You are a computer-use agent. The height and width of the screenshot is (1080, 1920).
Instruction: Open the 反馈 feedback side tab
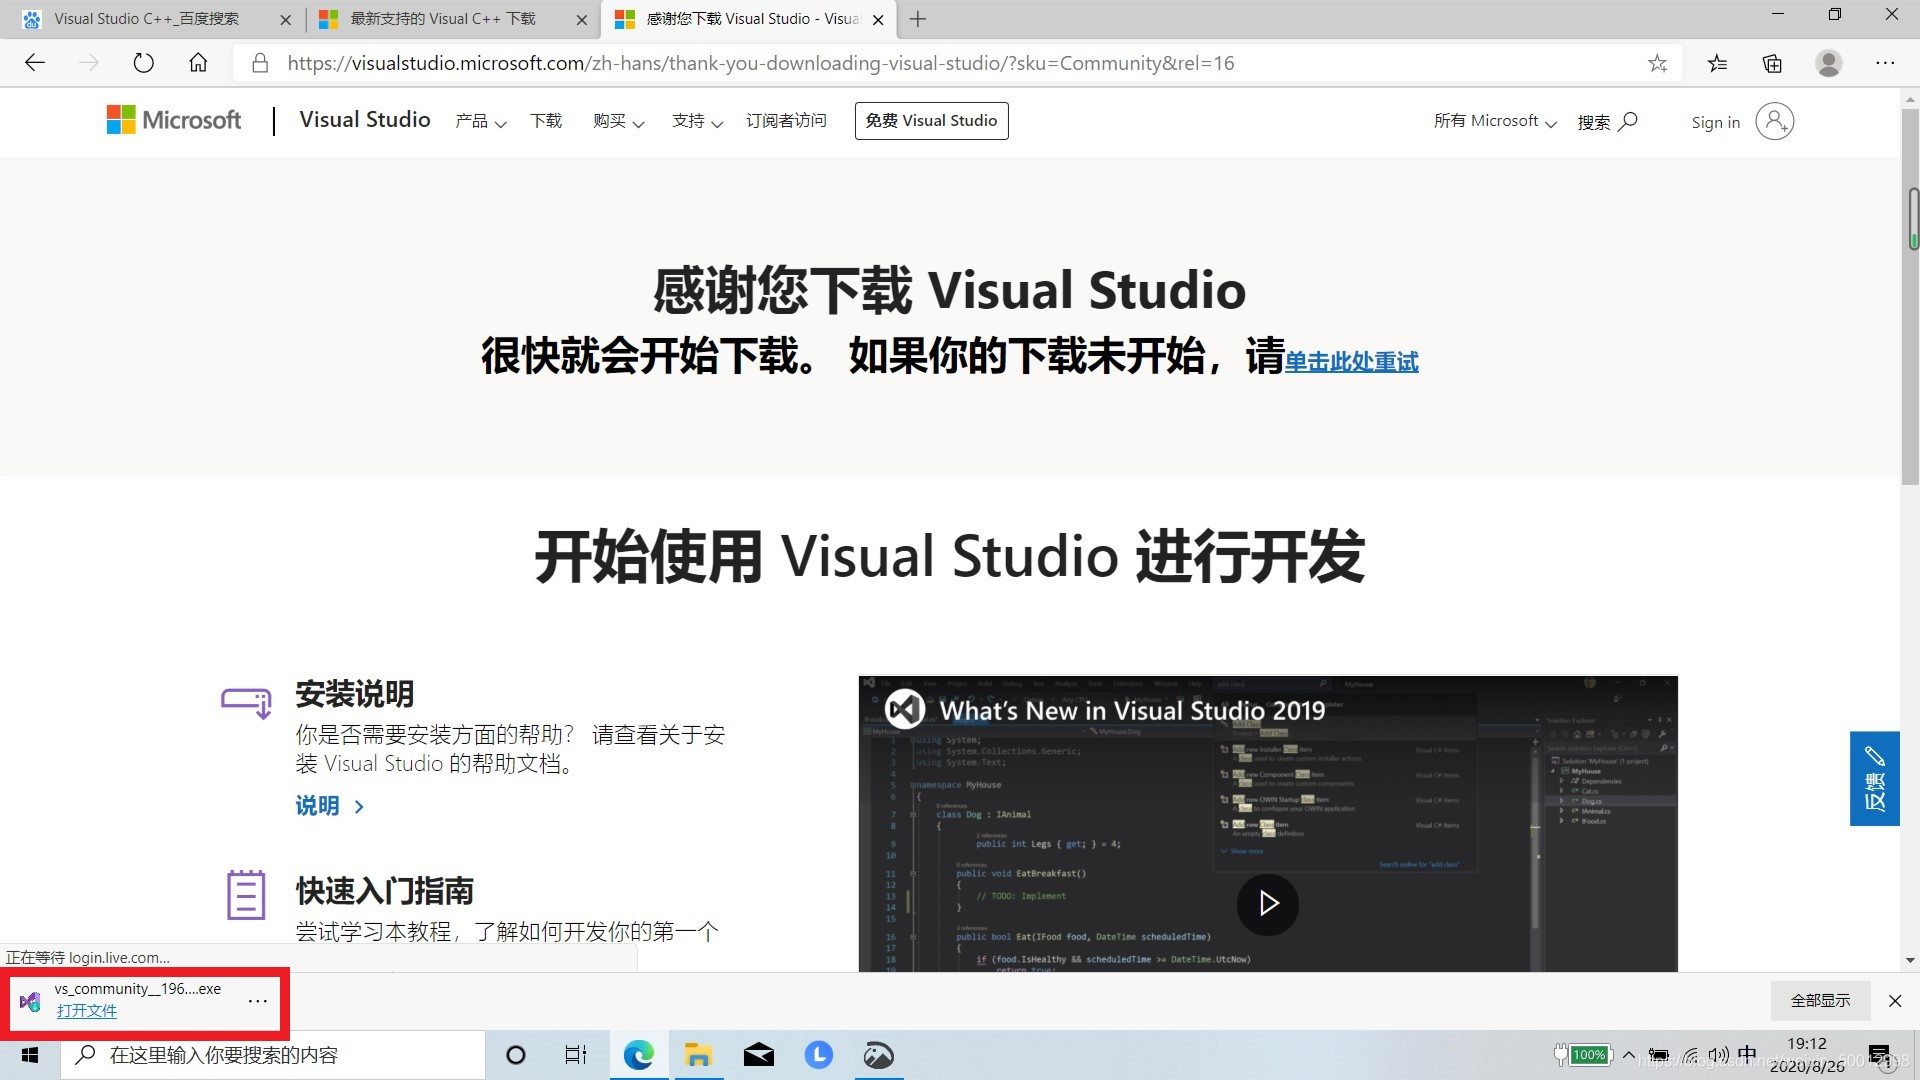click(1874, 778)
